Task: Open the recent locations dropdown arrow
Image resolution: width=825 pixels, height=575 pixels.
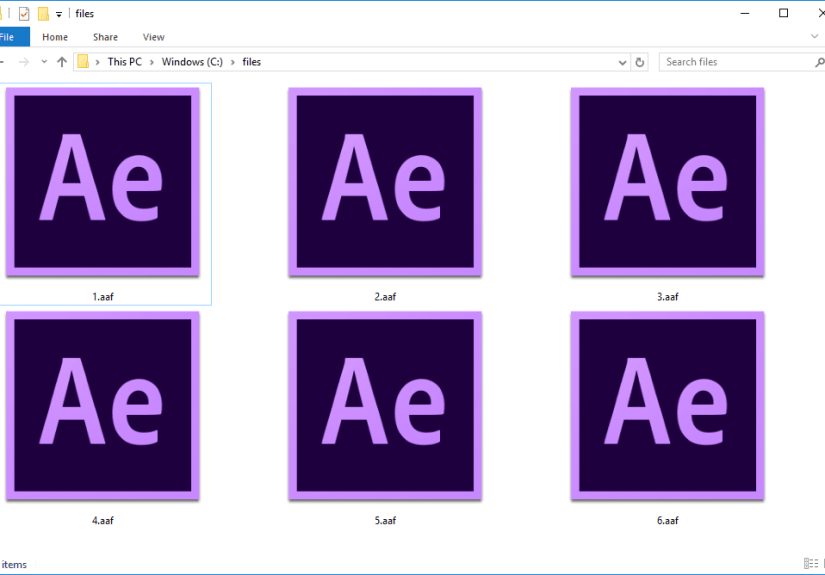Action: 44,62
